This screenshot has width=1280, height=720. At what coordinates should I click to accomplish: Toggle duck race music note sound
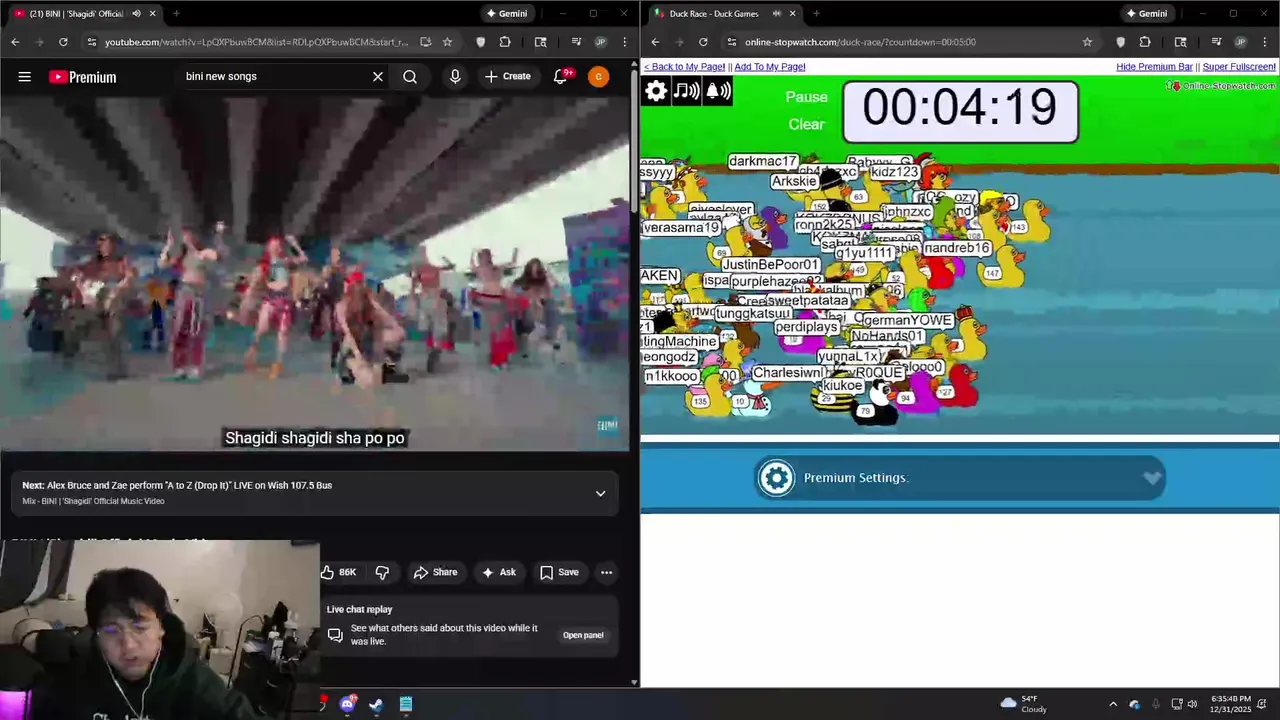tap(686, 91)
